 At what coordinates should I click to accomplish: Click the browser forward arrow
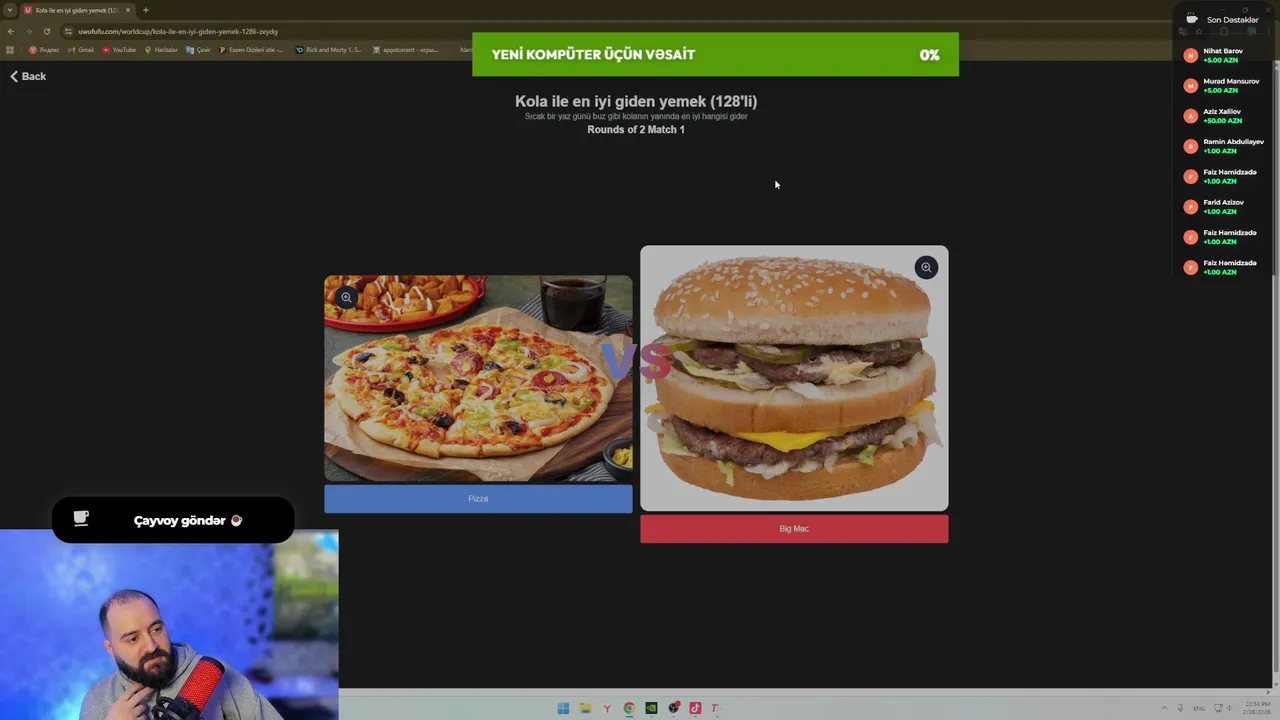29,31
